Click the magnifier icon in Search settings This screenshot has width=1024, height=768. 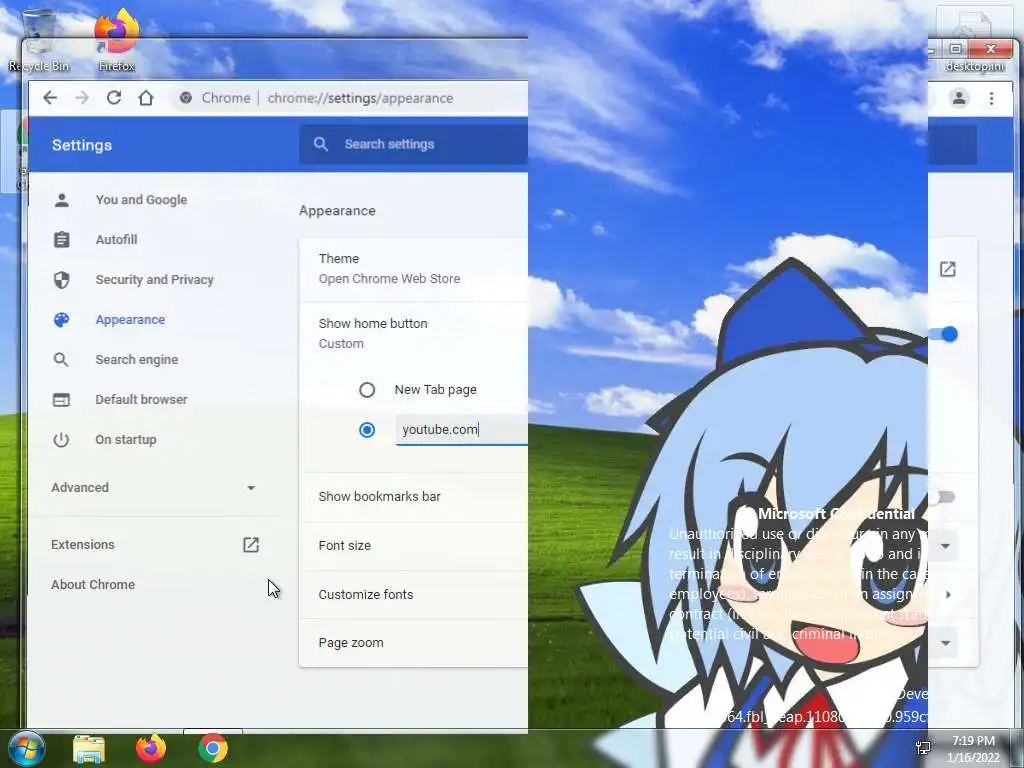[x=321, y=144]
